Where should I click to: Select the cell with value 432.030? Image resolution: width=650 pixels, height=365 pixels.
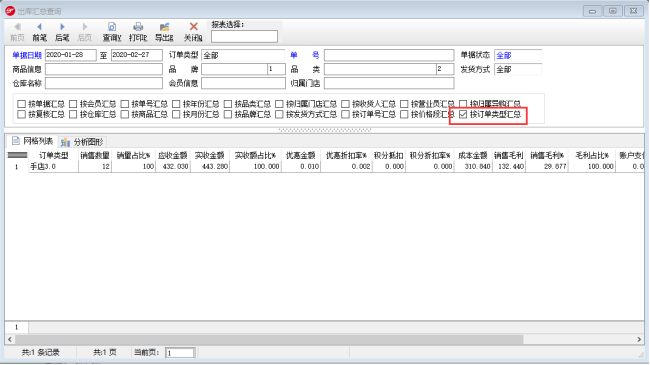click(x=173, y=166)
